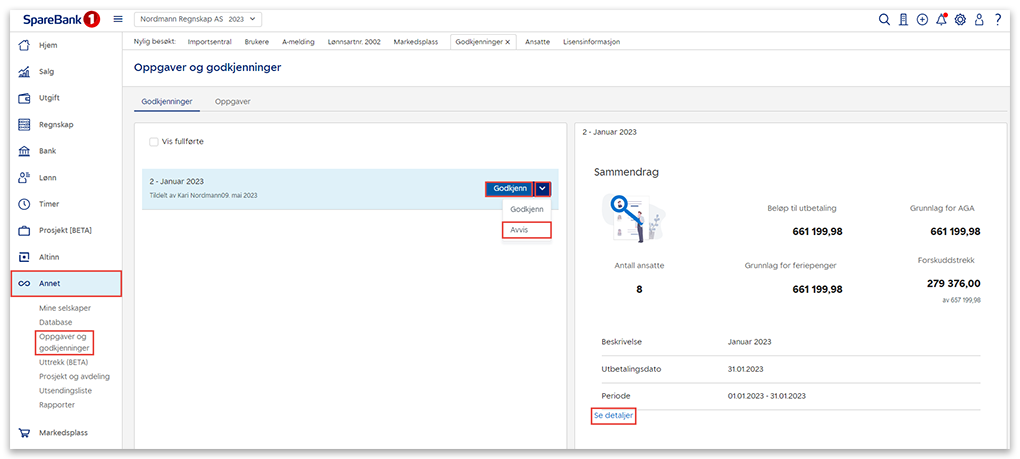This screenshot has height=459, width=1020.
Task: Open Rapporter under Annet
Action: click(57, 405)
